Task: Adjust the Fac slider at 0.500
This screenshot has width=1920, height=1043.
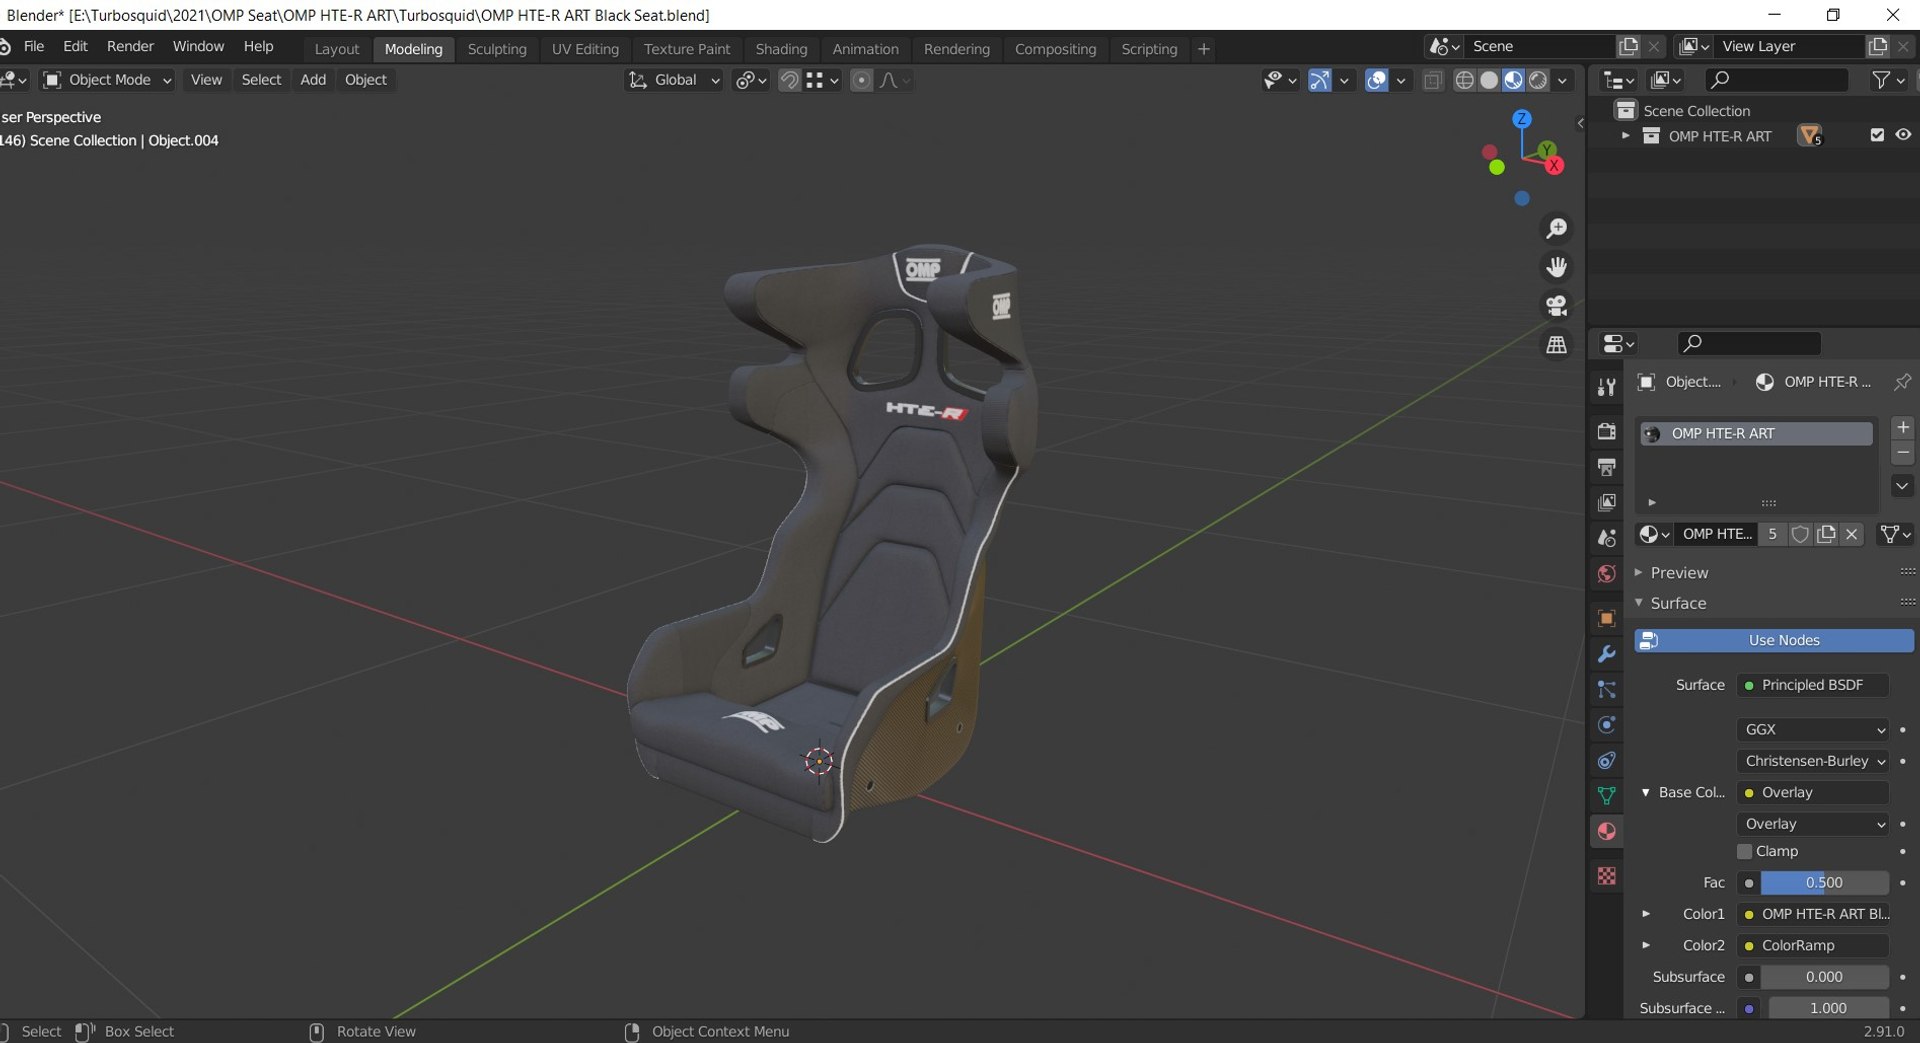Action: [1824, 882]
